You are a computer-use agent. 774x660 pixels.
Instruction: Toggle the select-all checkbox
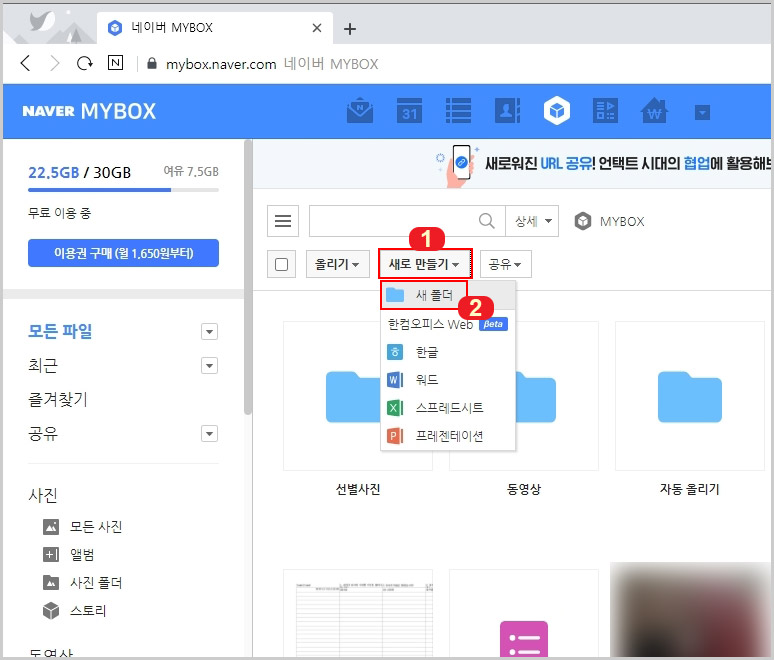(281, 264)
